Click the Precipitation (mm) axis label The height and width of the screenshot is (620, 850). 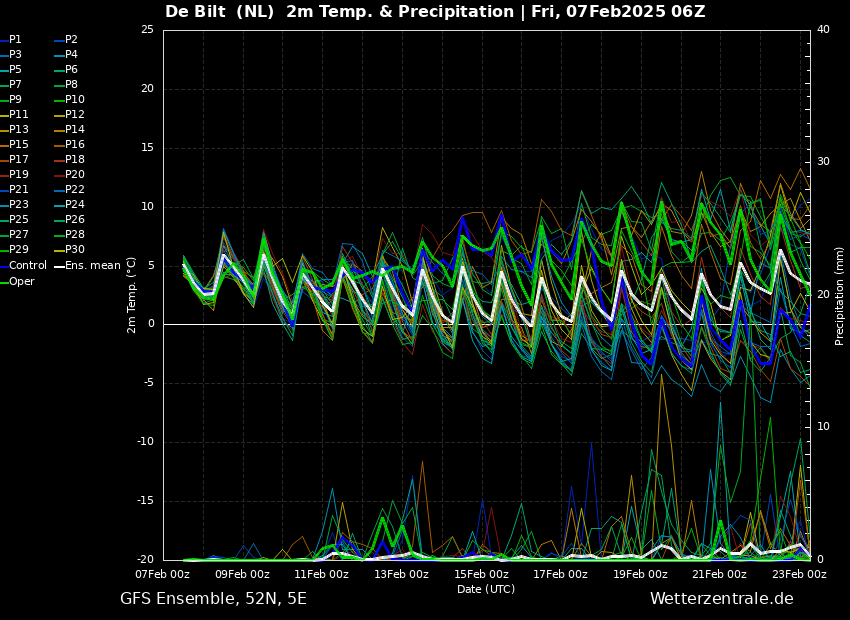(840, 295)
